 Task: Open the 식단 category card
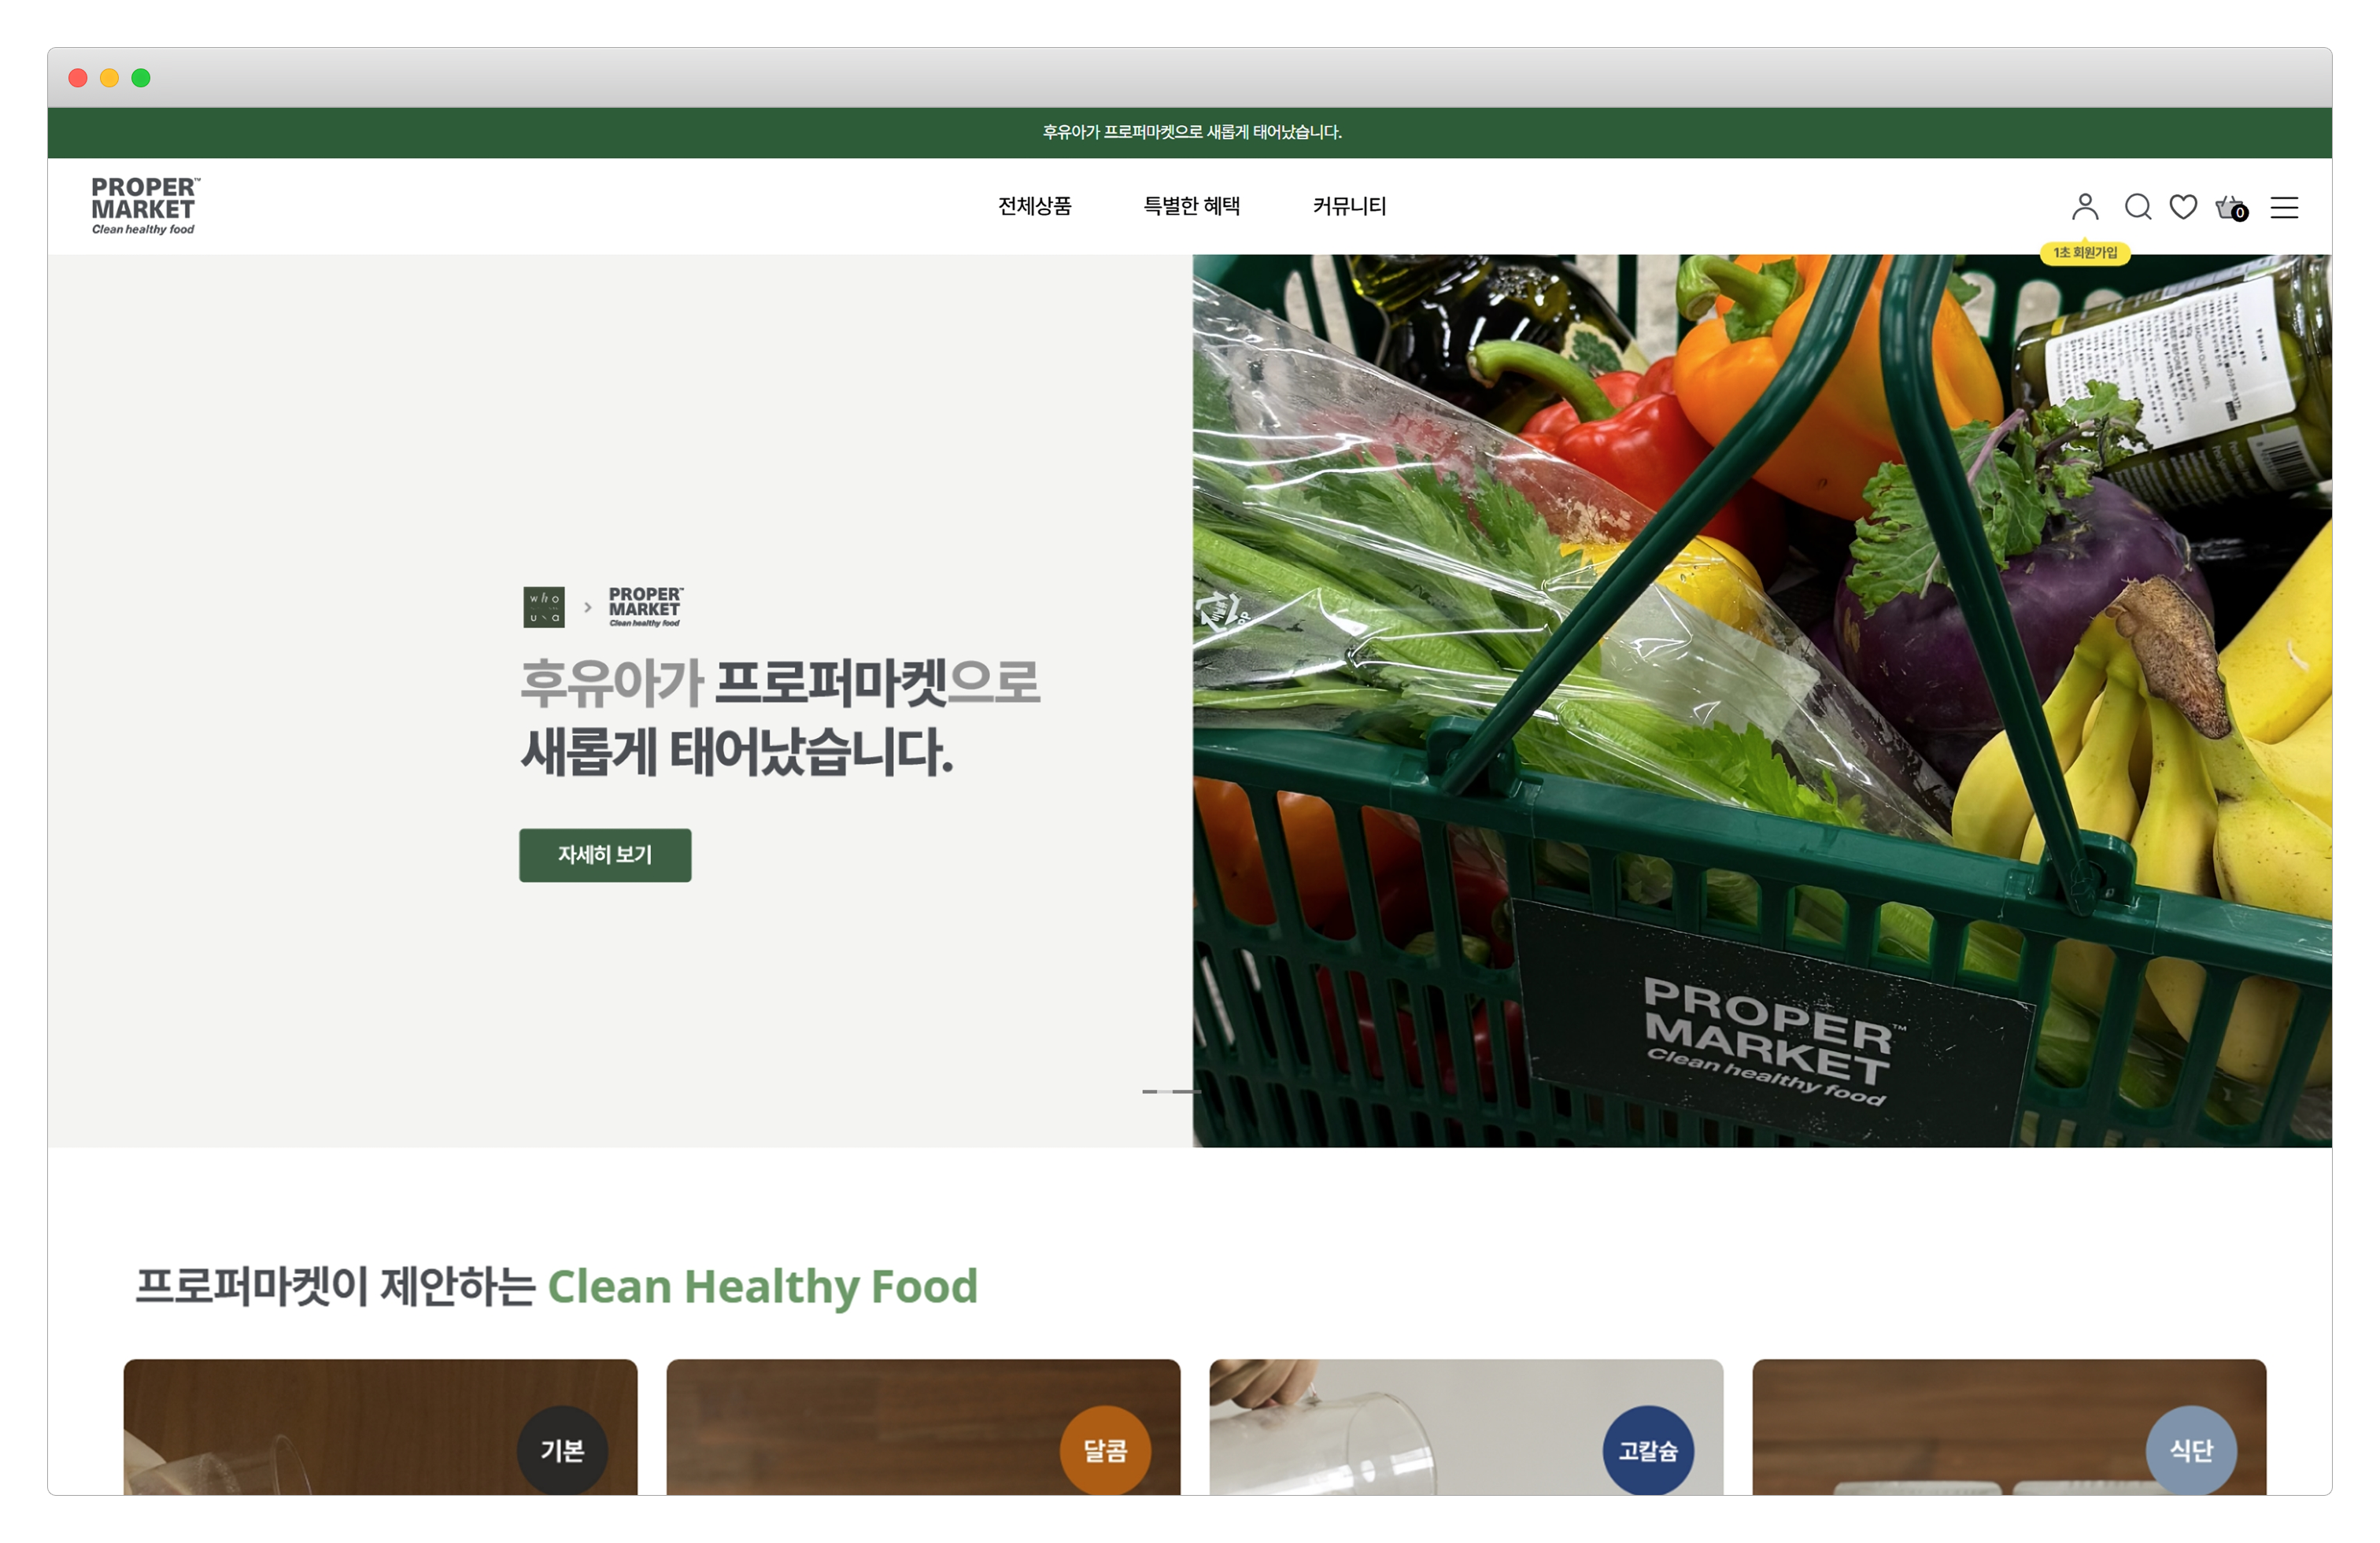pyautogui.click(x=2009, y=1427)
